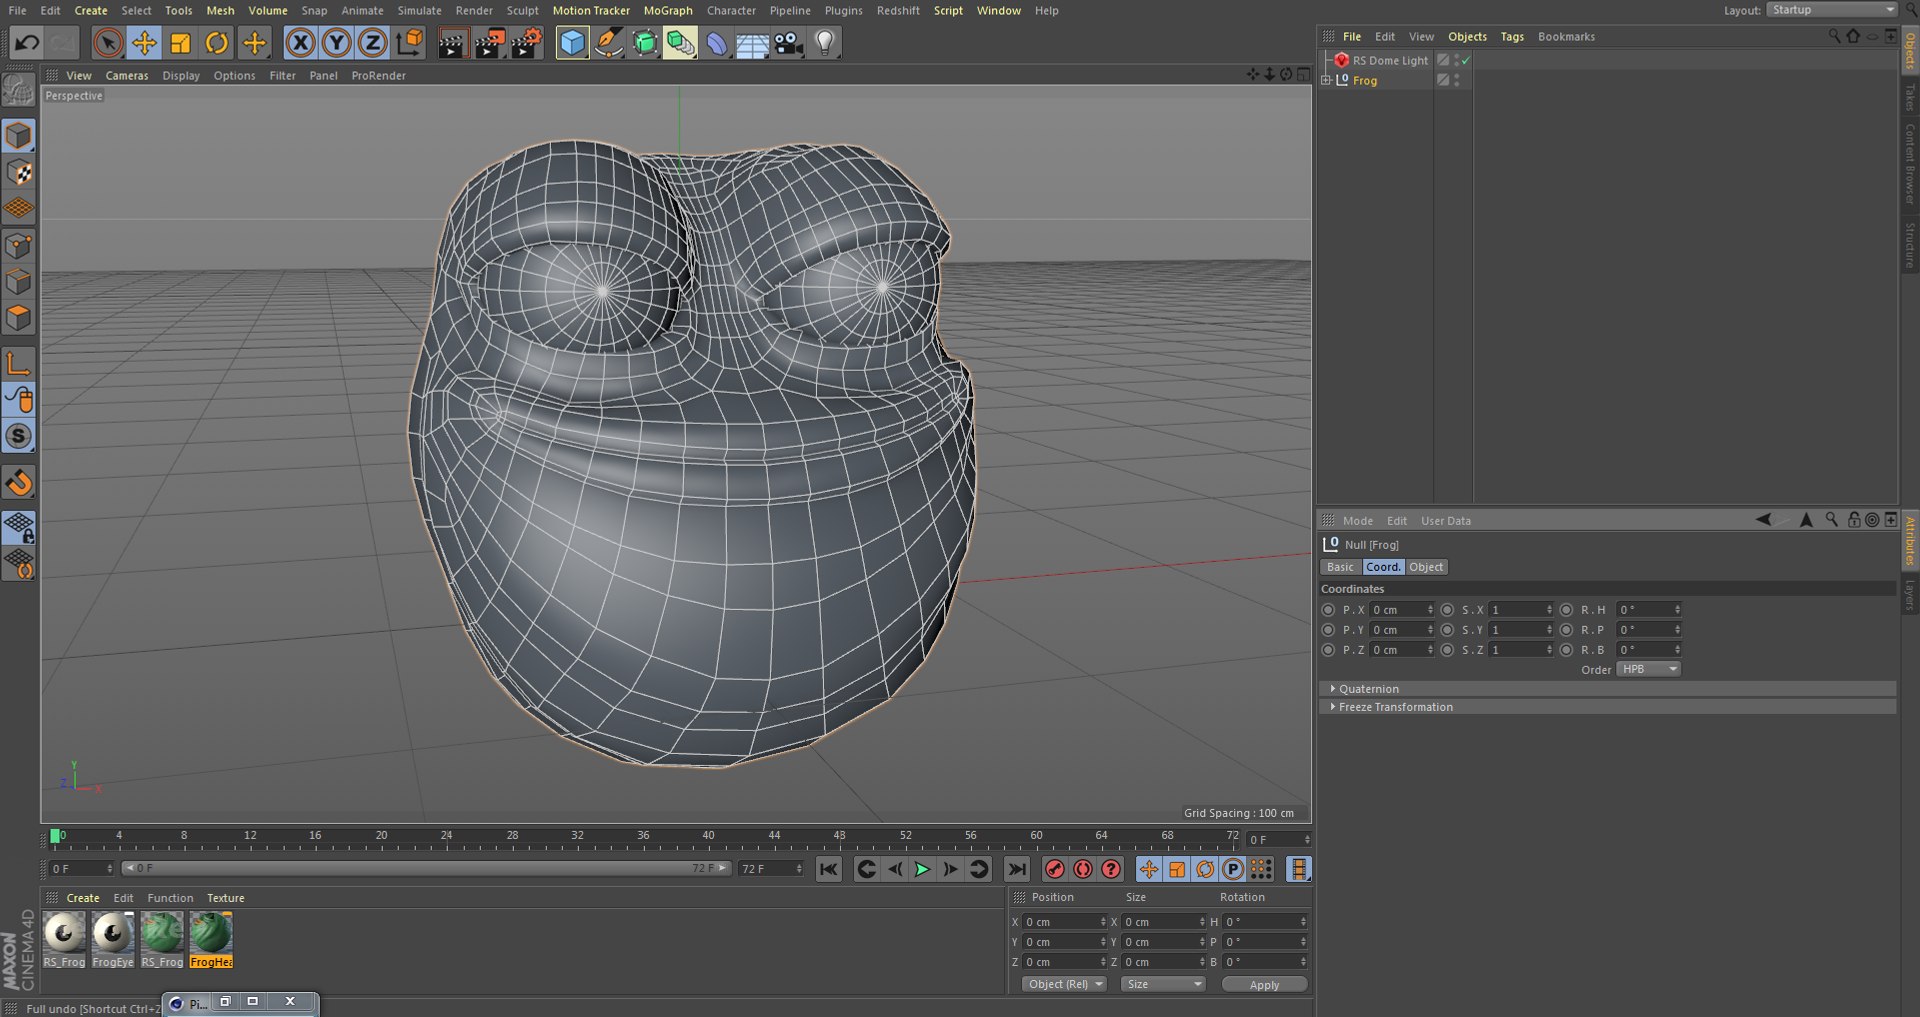Add a floor environment object
This screenshot has height=1017, width=1920.
(752, 43)
